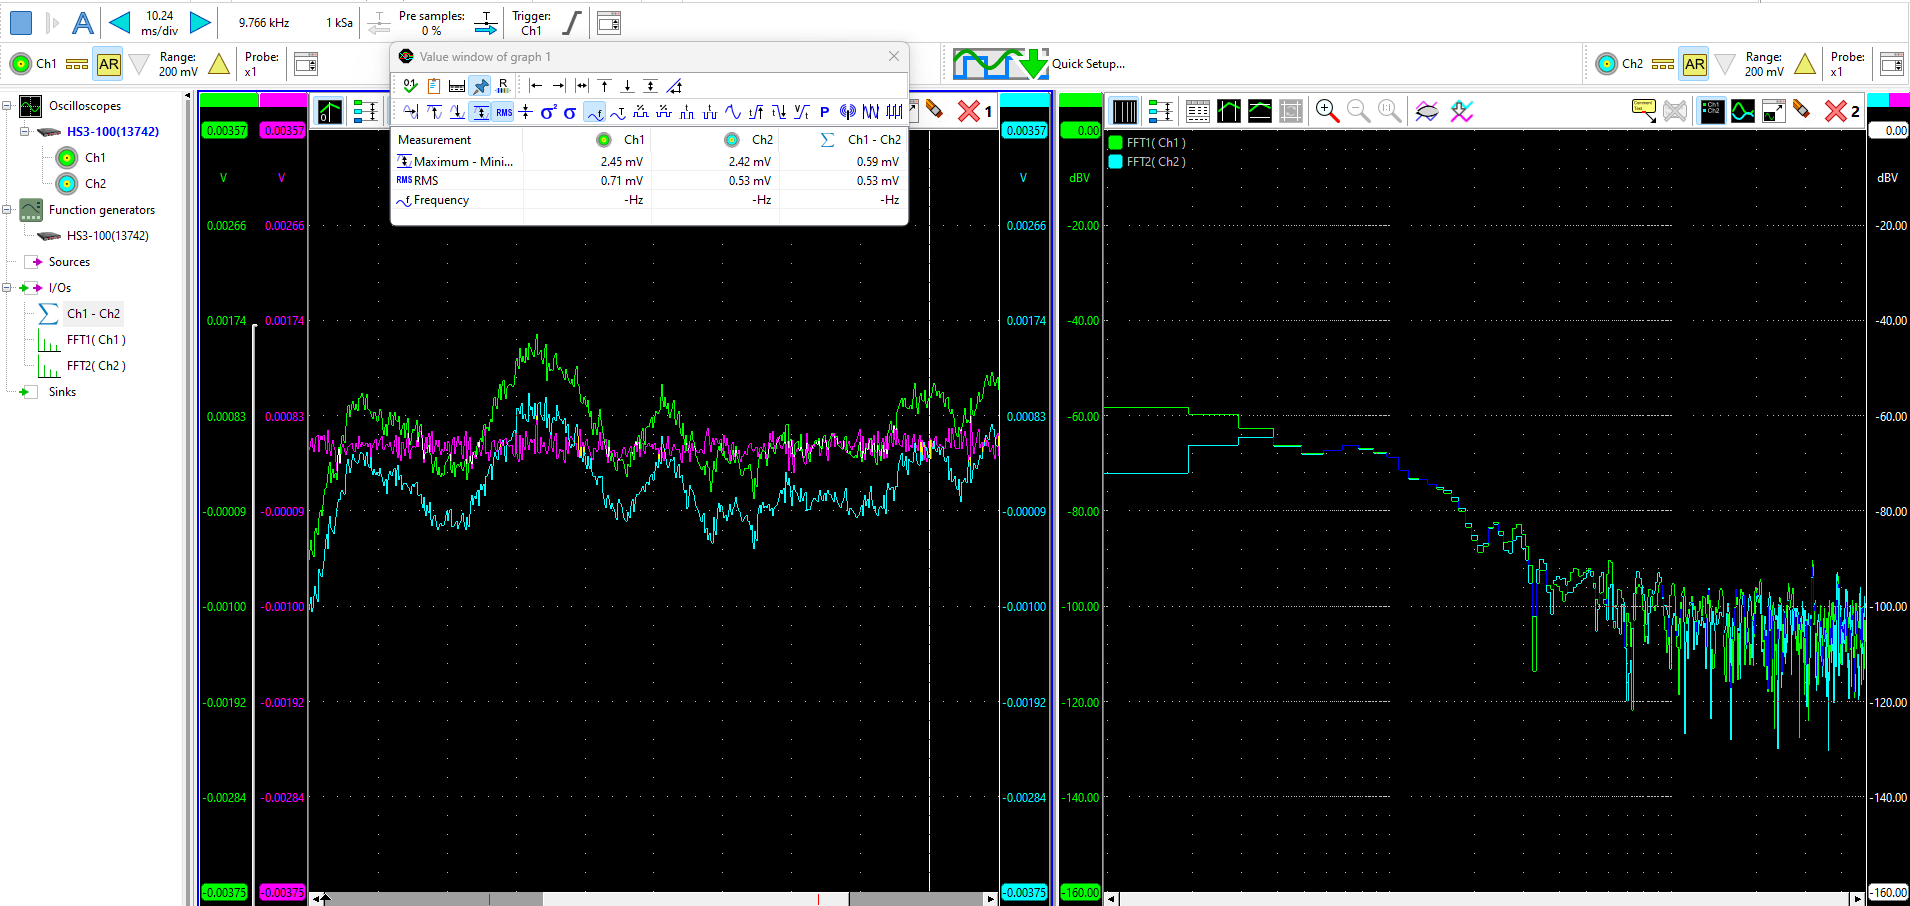This screenshot has width=1910, height=906.
Task: Select Ch1 - Ch2 in the tree
Action: (x=93, y=314)
